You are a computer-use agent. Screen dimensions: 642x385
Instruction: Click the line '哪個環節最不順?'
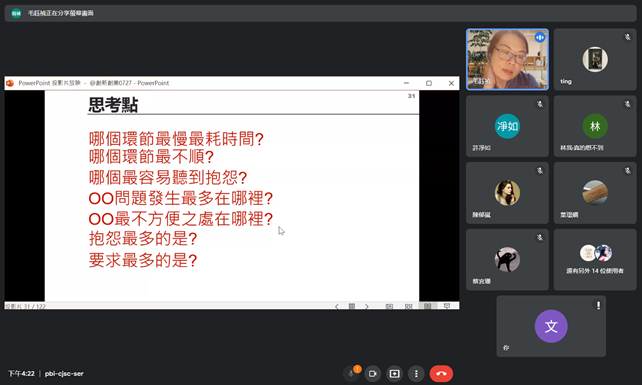(x=151, y=156)
